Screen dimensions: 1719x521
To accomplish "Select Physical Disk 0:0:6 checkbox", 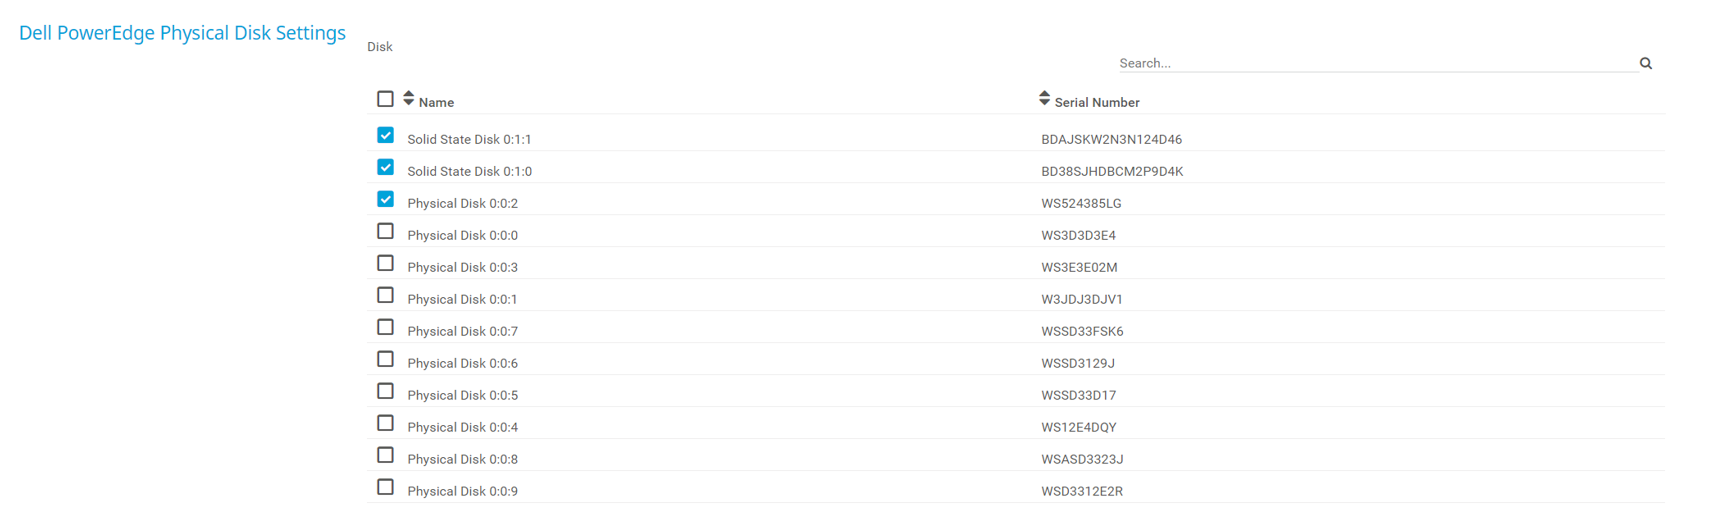I will 385,359.
